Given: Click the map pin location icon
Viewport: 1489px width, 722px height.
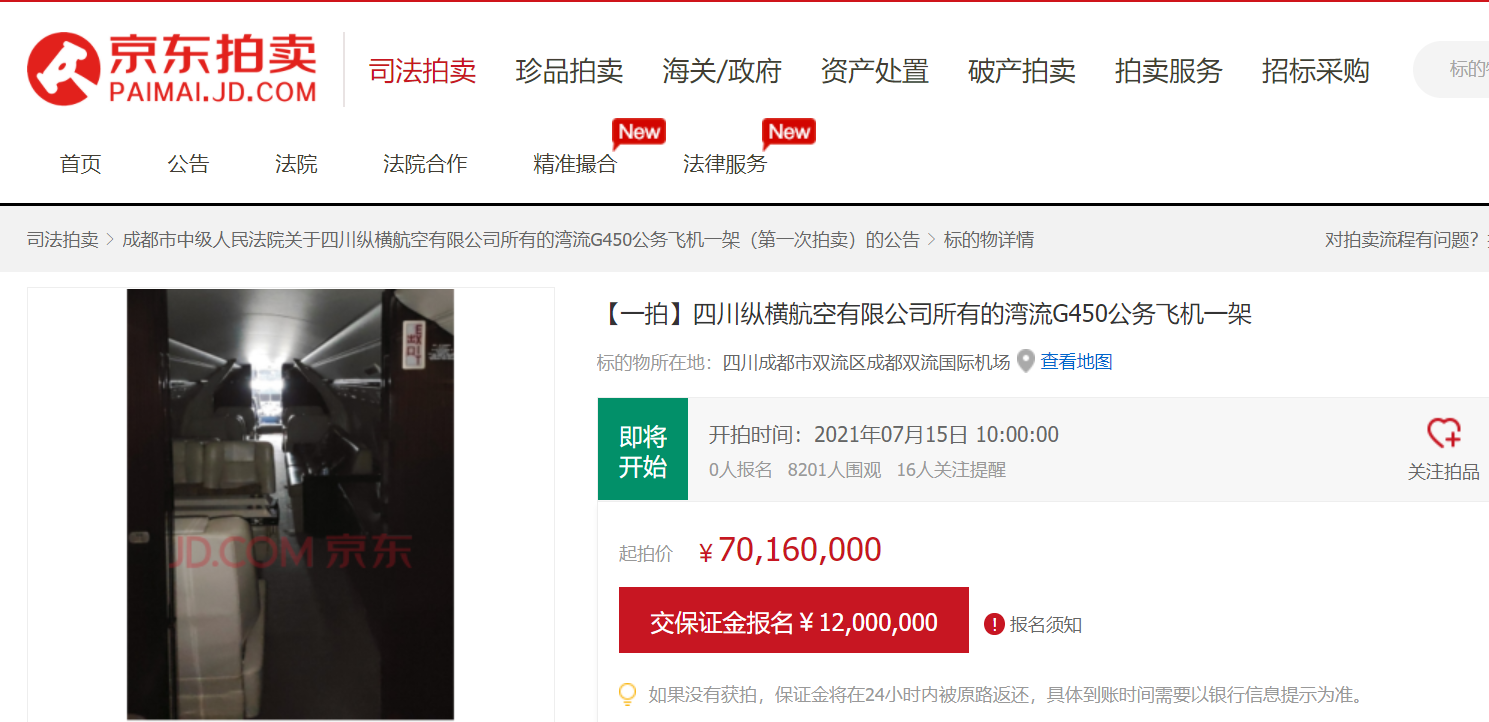Looking at the screenshot, I should (x=1026, y=362).
